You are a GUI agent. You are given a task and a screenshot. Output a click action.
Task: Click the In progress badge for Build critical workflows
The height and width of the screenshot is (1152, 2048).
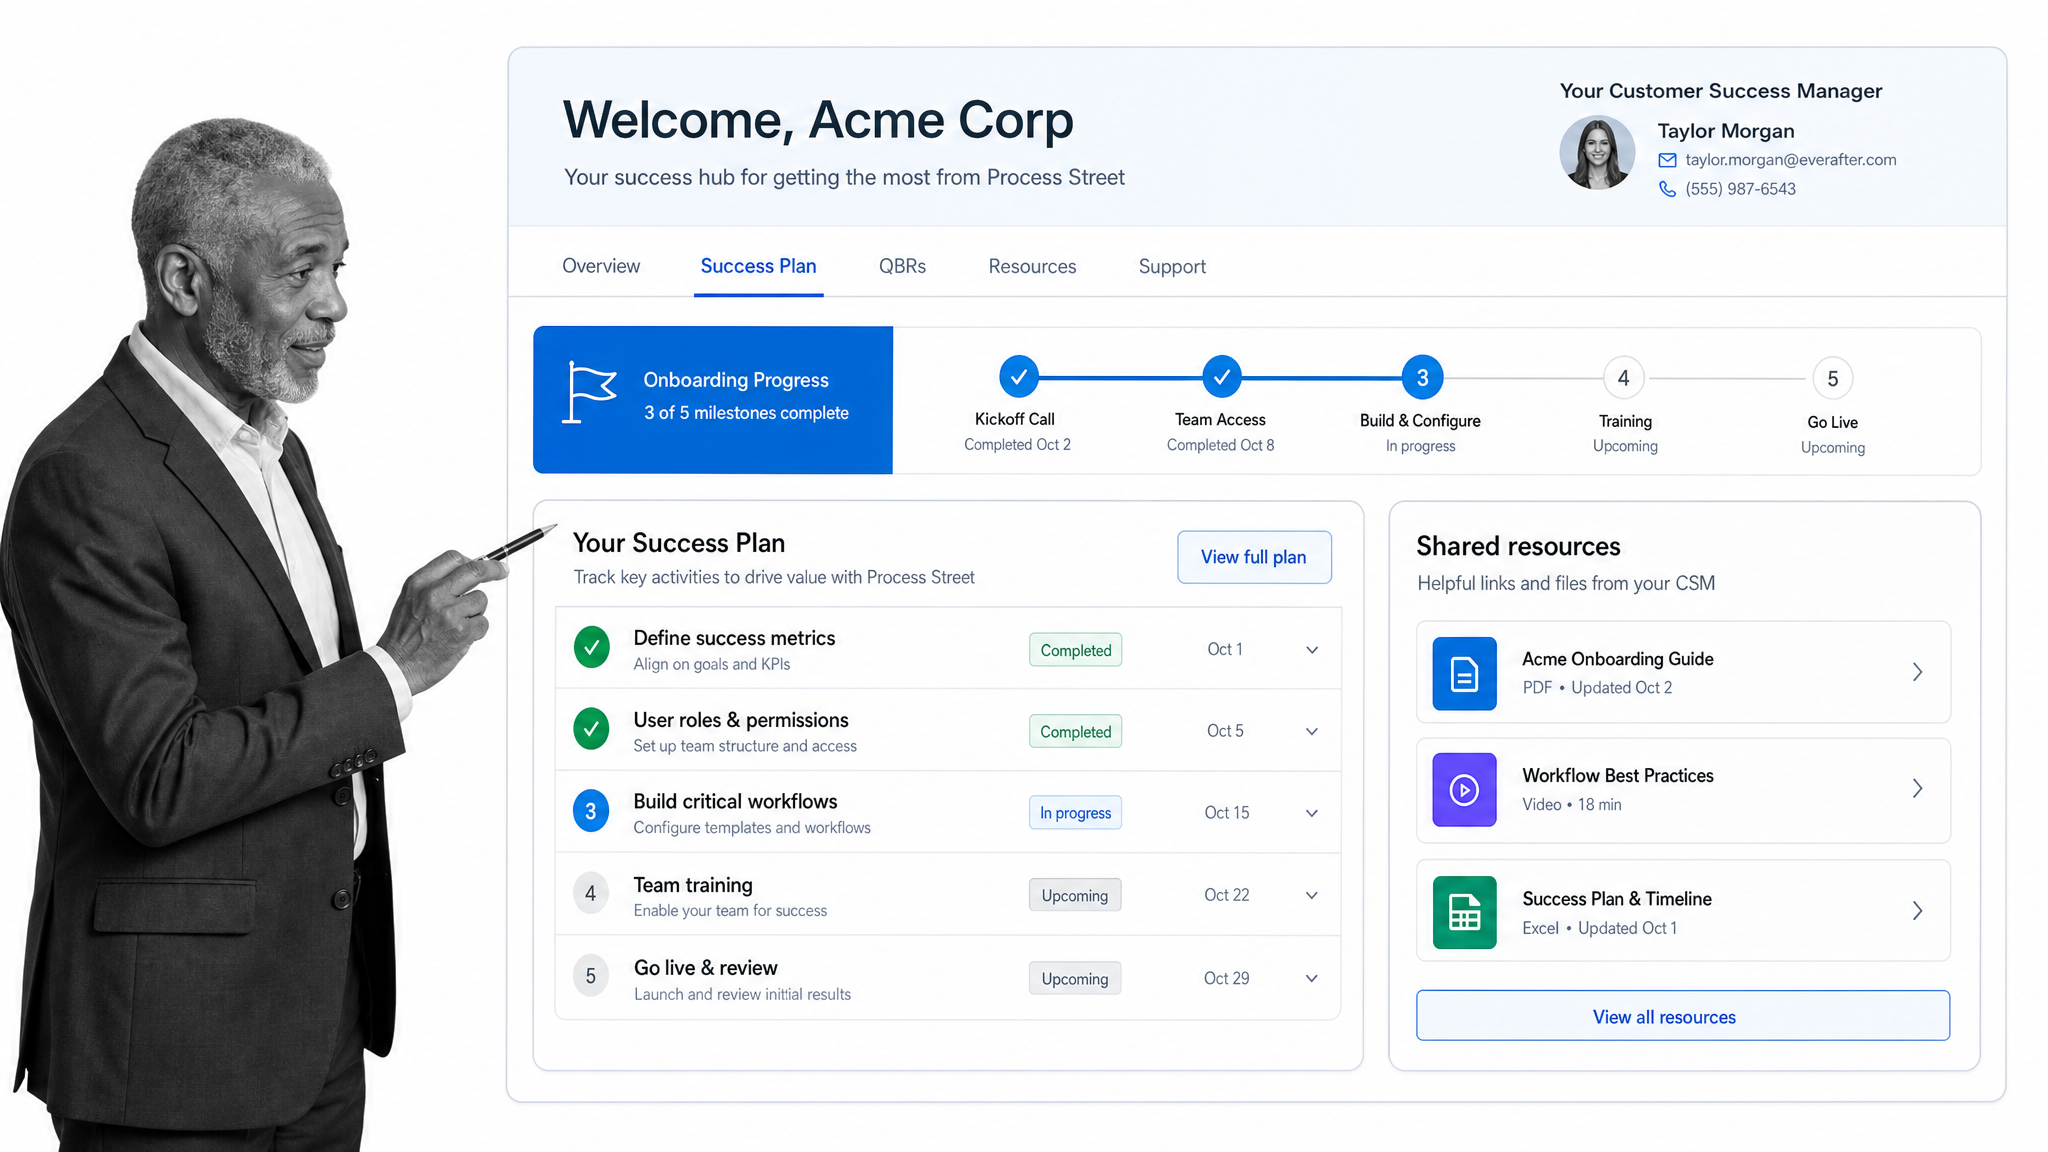tap(1075, 813)
